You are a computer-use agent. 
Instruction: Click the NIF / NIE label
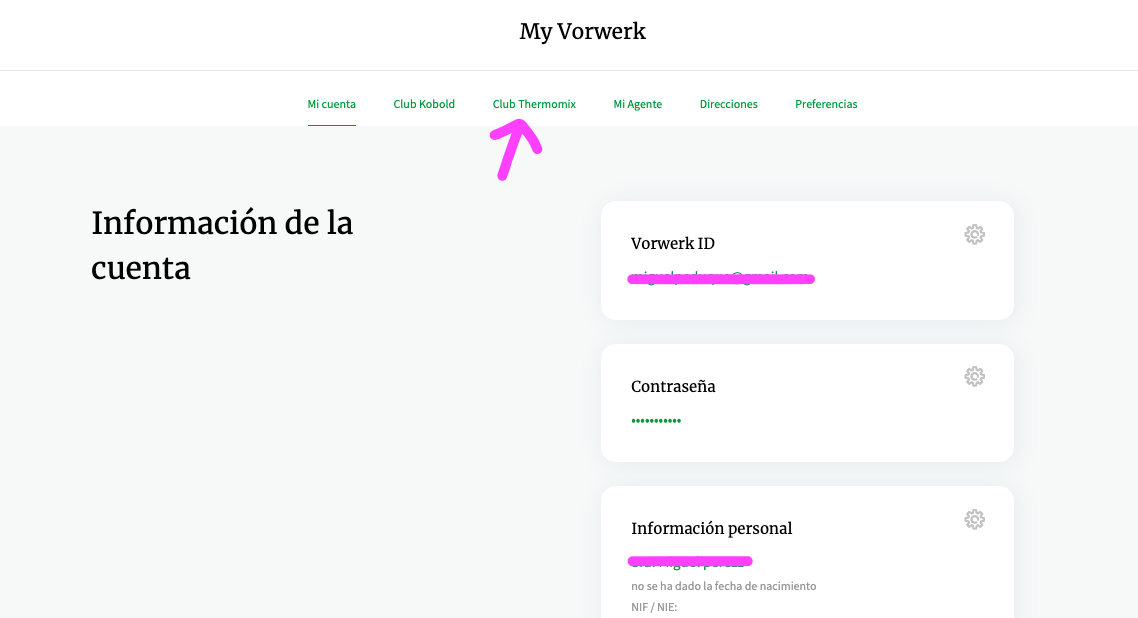pyautogui.click(x=654, y=606)
